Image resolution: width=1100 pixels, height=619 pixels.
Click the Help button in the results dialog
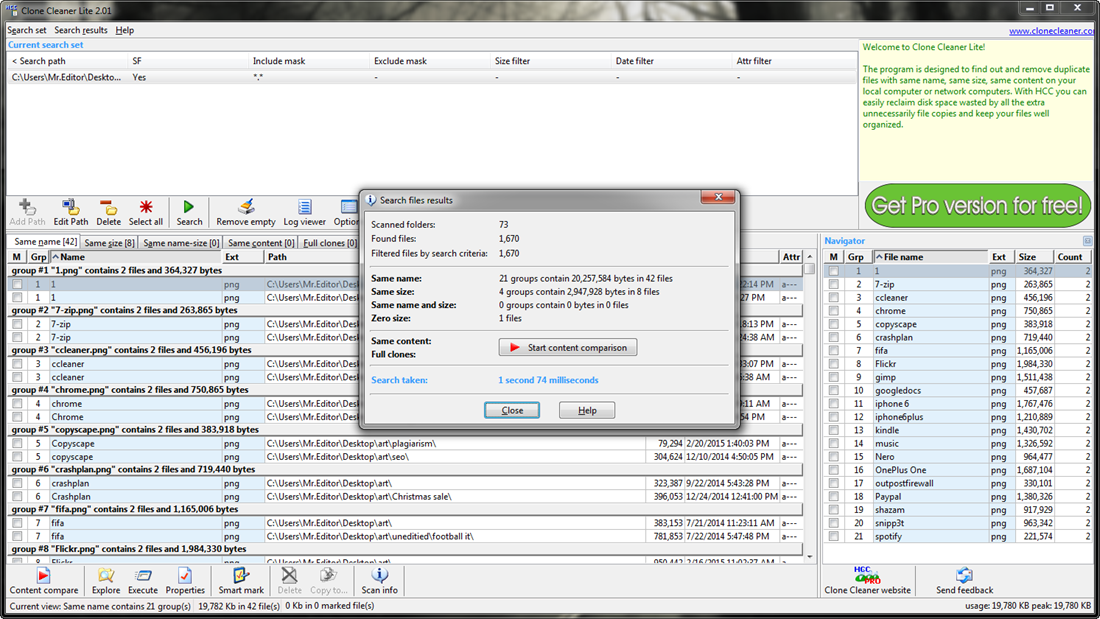[586, 411]
